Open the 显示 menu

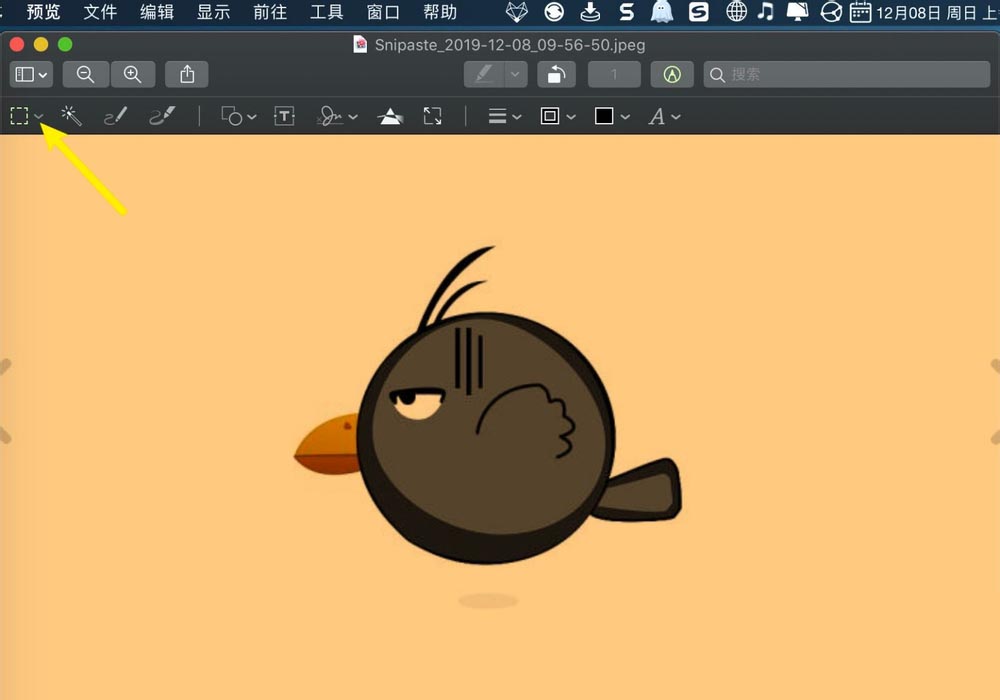coord(213,11)
